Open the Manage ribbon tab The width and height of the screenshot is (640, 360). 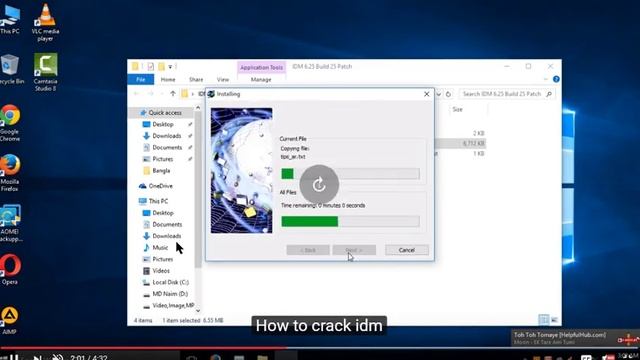click(261, 79)
